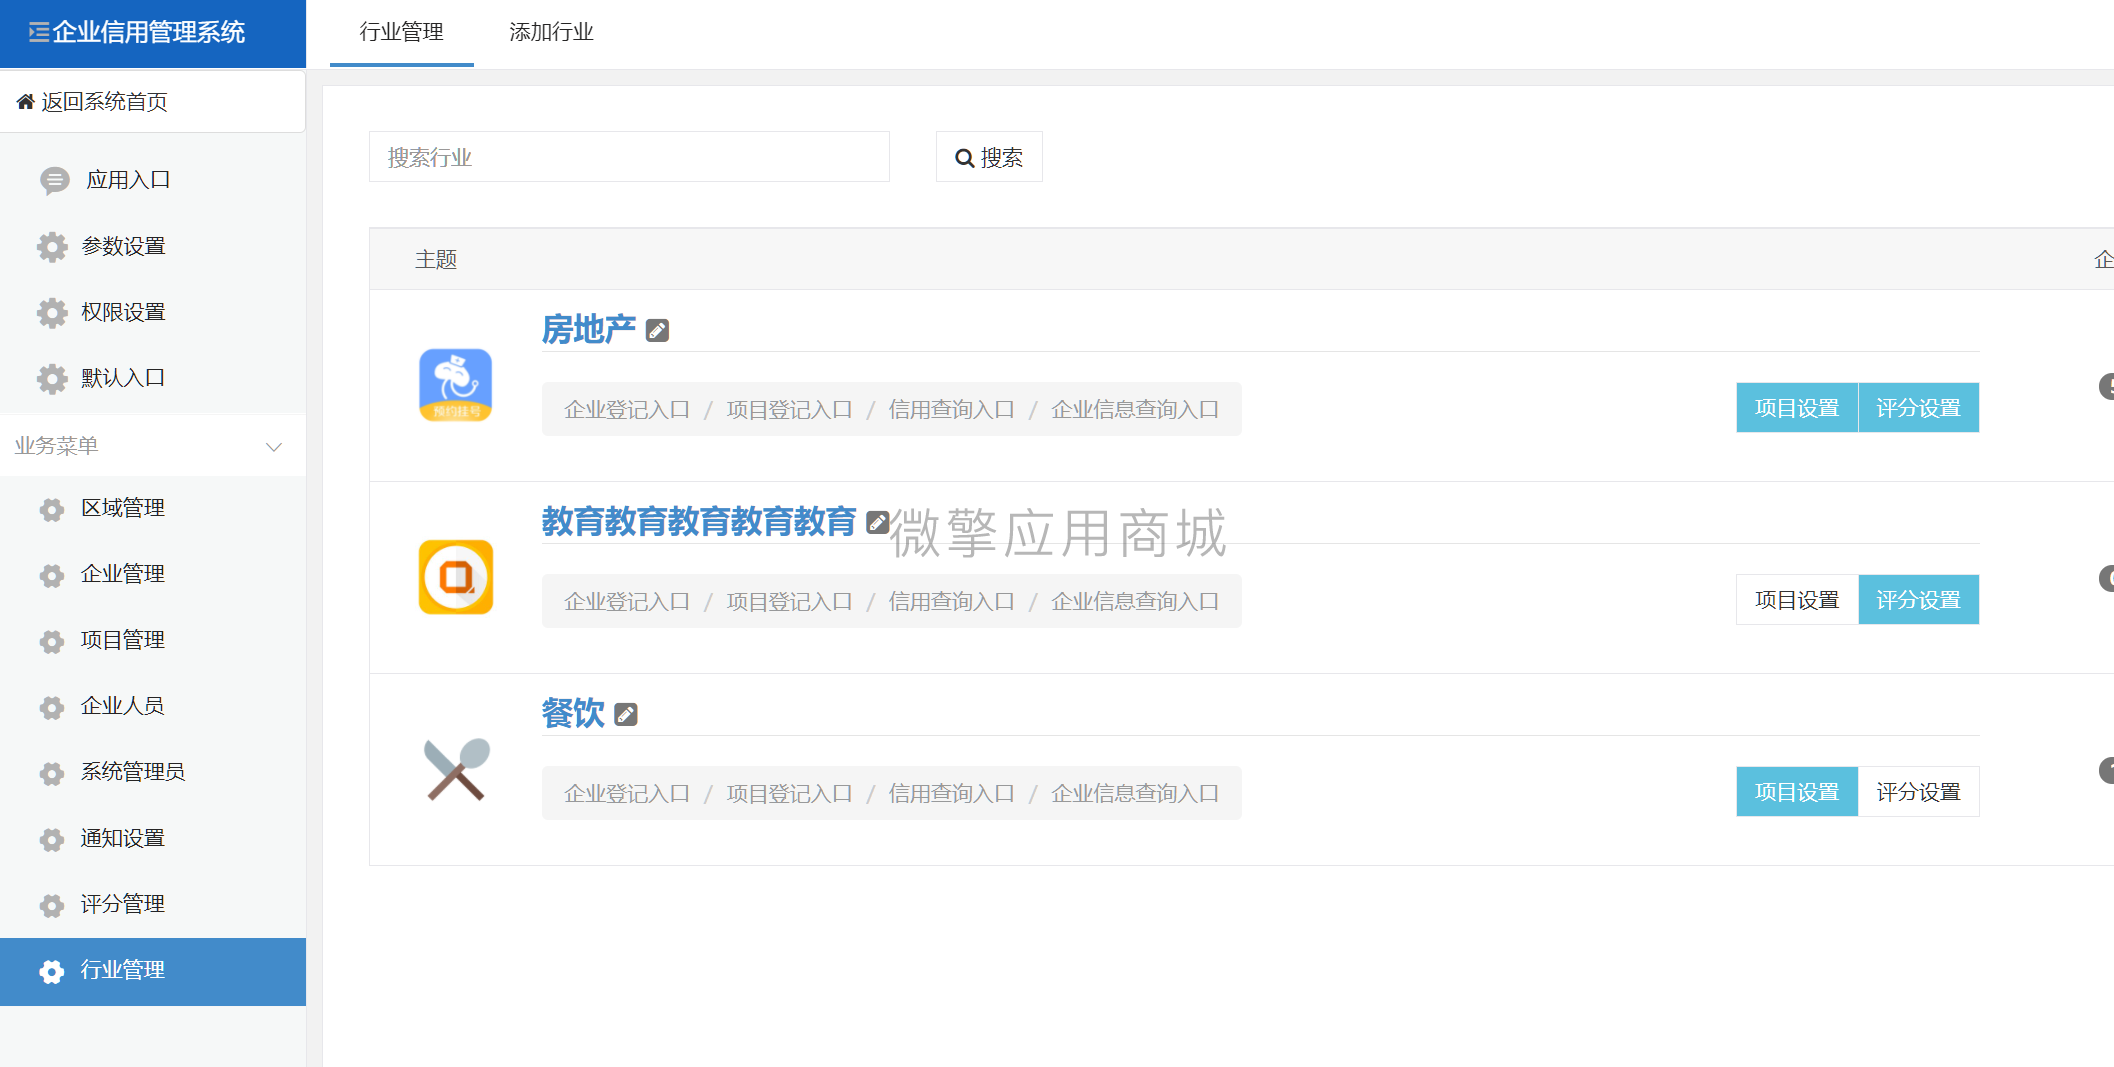Click 评分设置 button for 餐饮
The image size is (2114, 1067).
click(x=1918, y=792)
